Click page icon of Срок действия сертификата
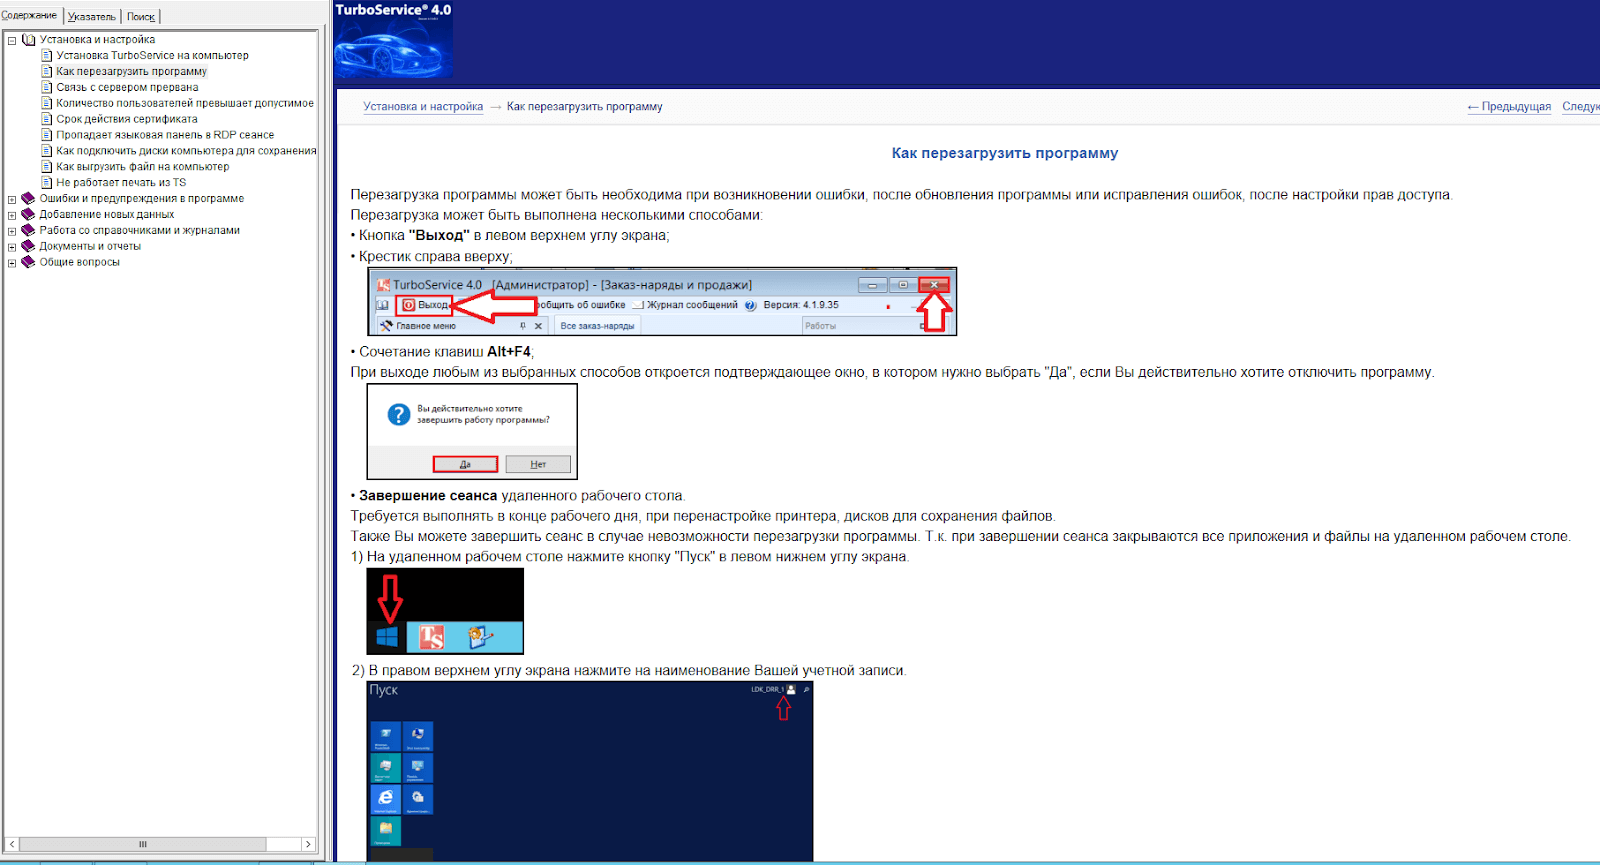The height and width of the screenshot is (865, 1600). (46, 119)
